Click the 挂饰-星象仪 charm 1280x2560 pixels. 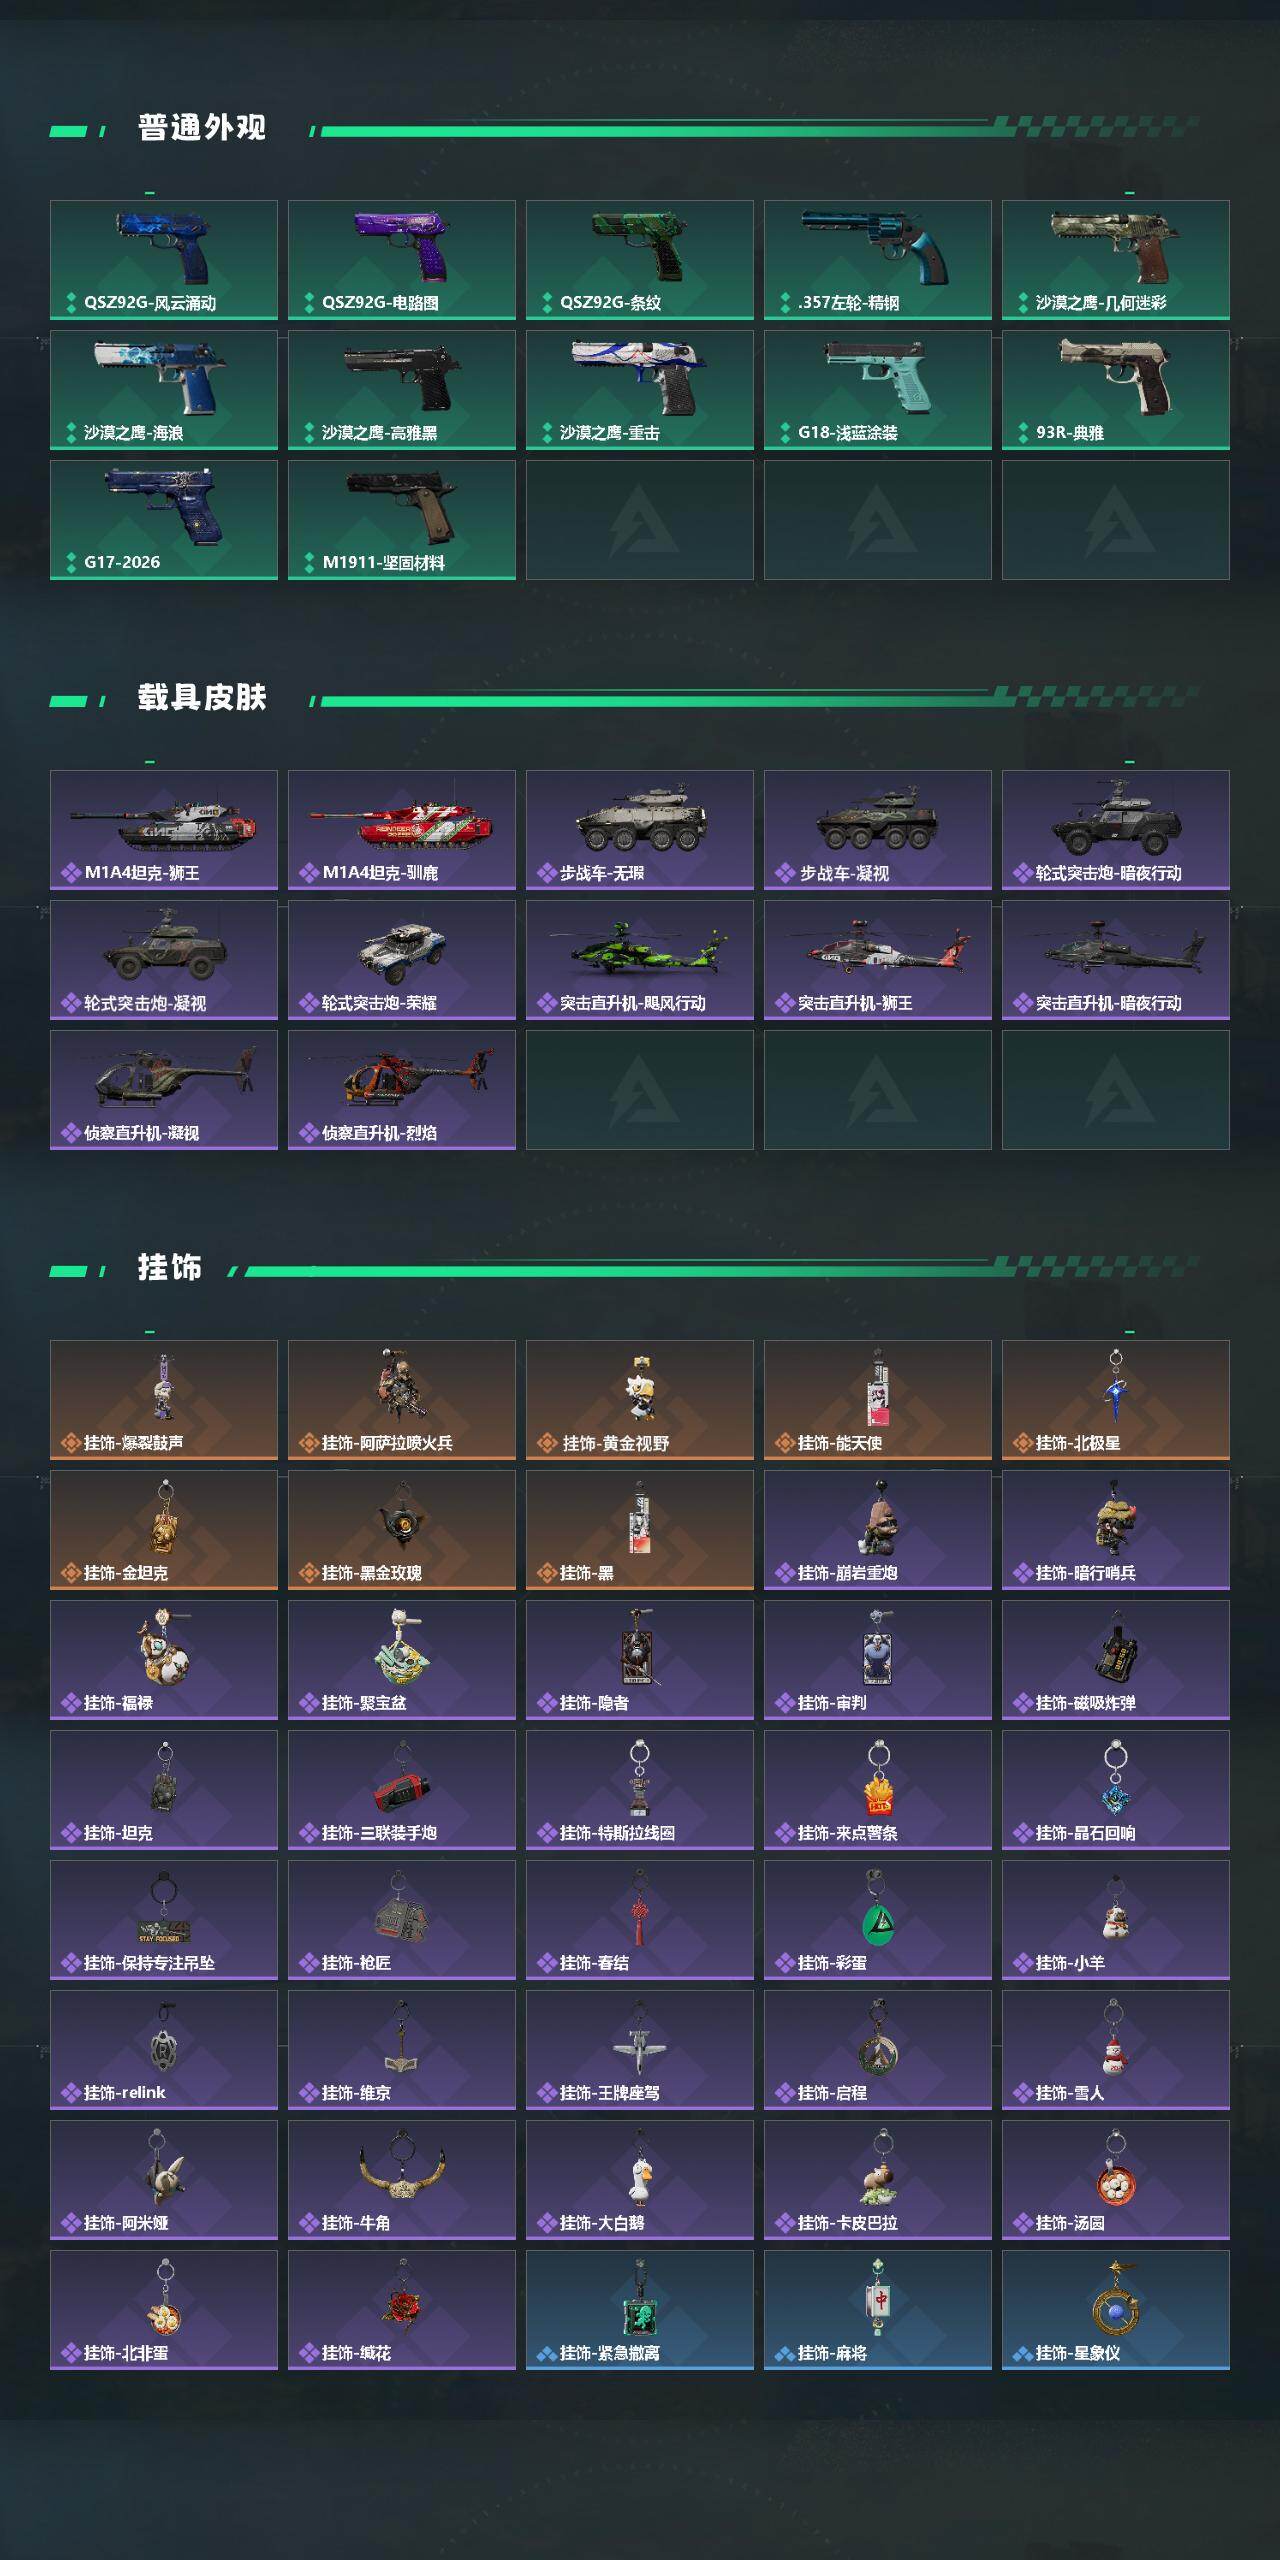coord(1116,2310)
